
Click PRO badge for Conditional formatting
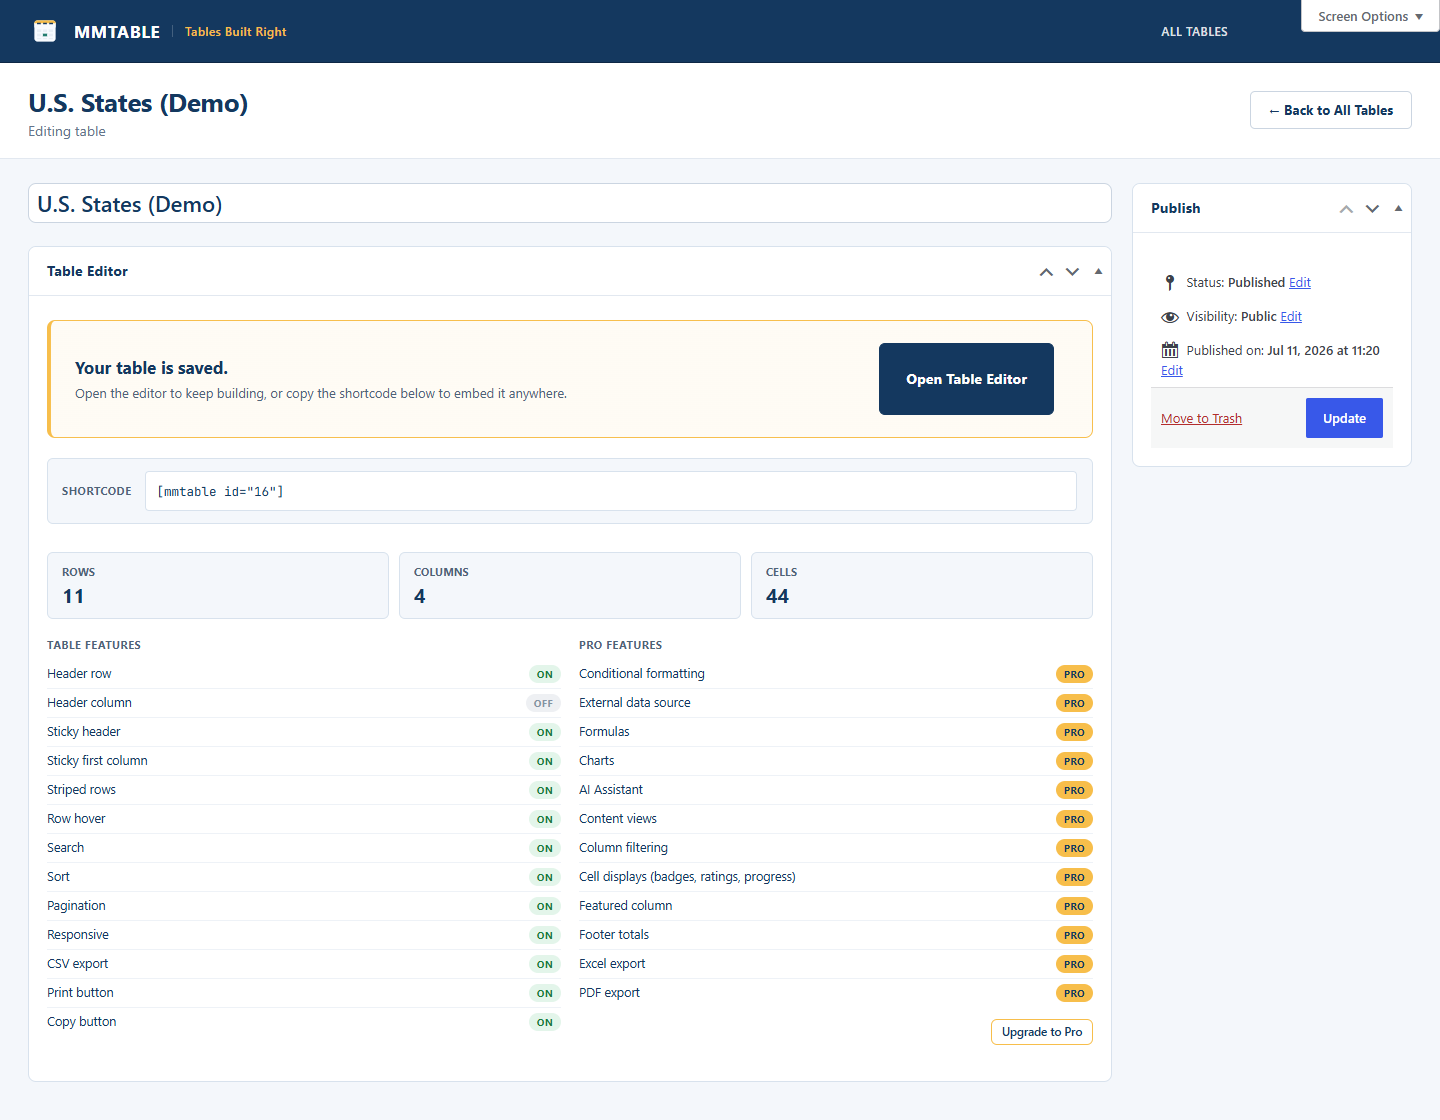click(1074, 674)
